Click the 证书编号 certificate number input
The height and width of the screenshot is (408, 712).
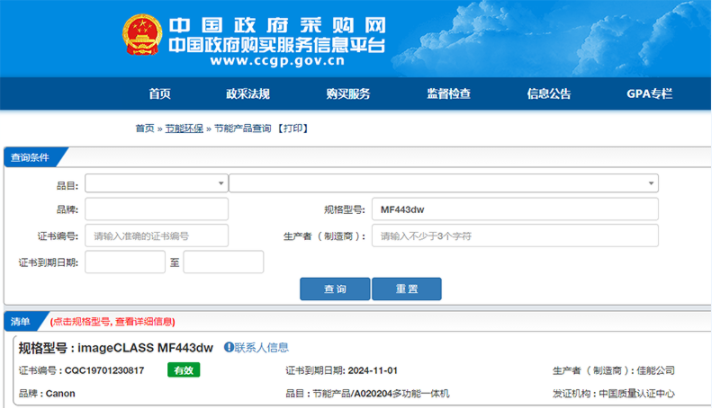156,236
